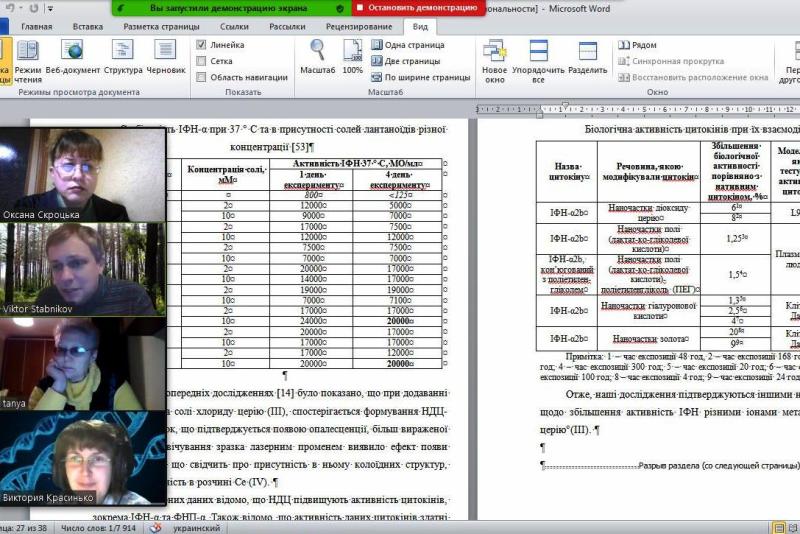Click the Назва цитокіну header cell
Screen dimensions: 800x534
pos(567,171)
